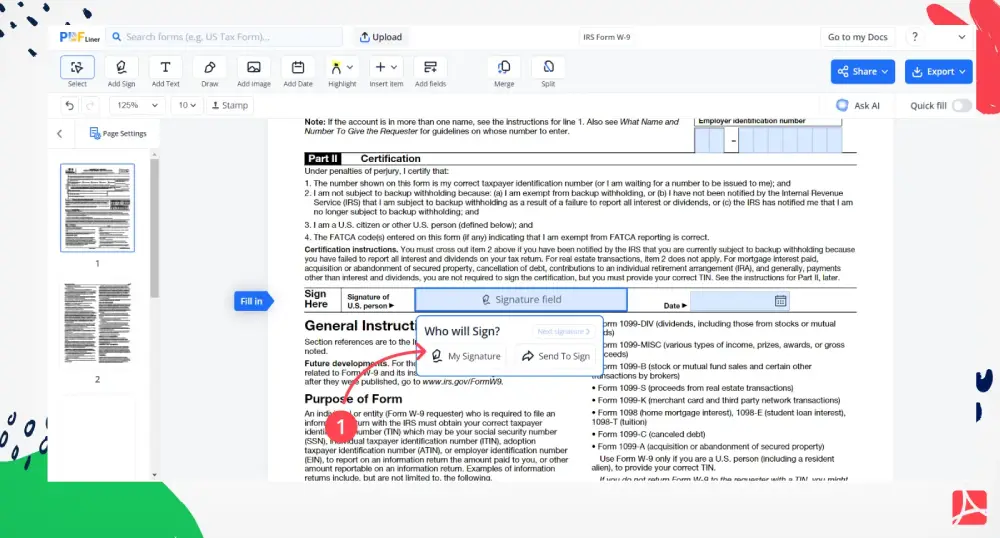Click the Insert item plus icon
1000x538 pixels.
pos(380,67)
